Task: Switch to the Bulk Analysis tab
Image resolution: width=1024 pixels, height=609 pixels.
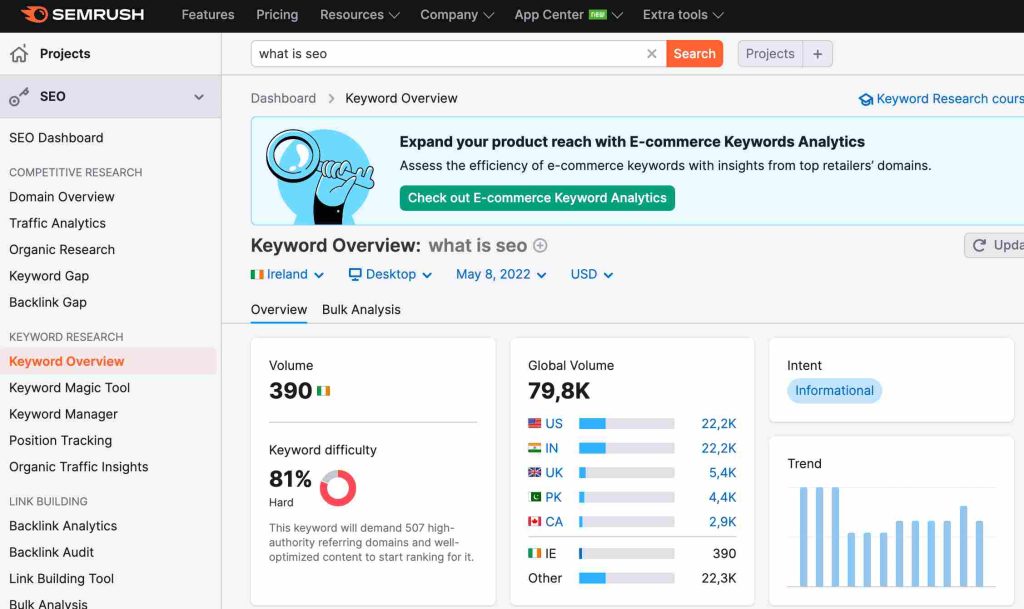Action: [x=361, y=309]
